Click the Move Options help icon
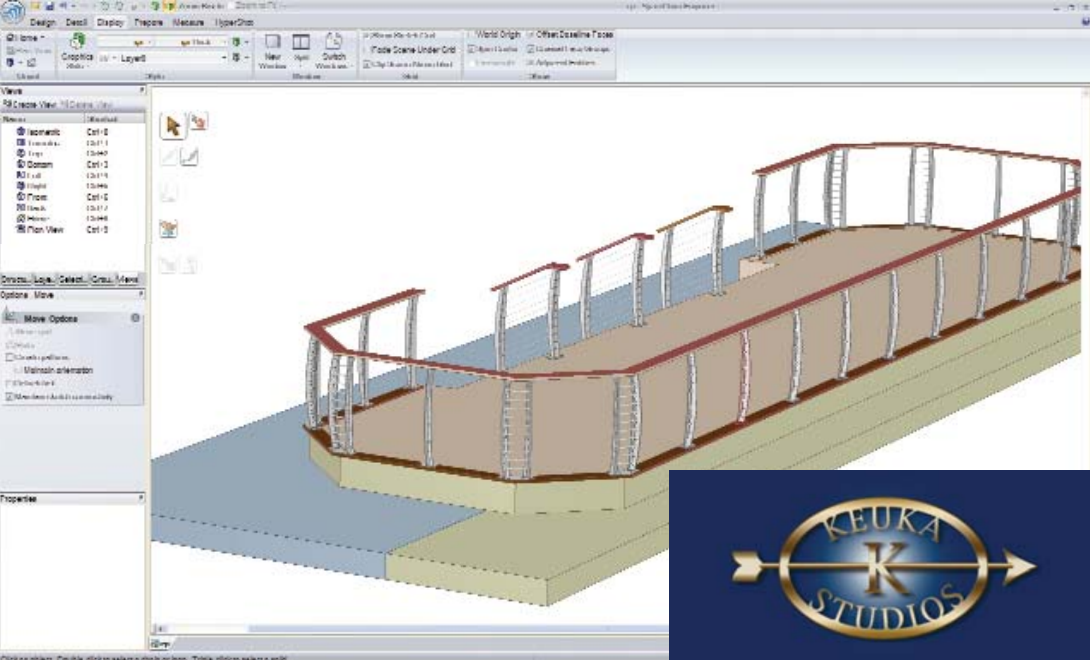1090x660 pixels. [135, 318]
